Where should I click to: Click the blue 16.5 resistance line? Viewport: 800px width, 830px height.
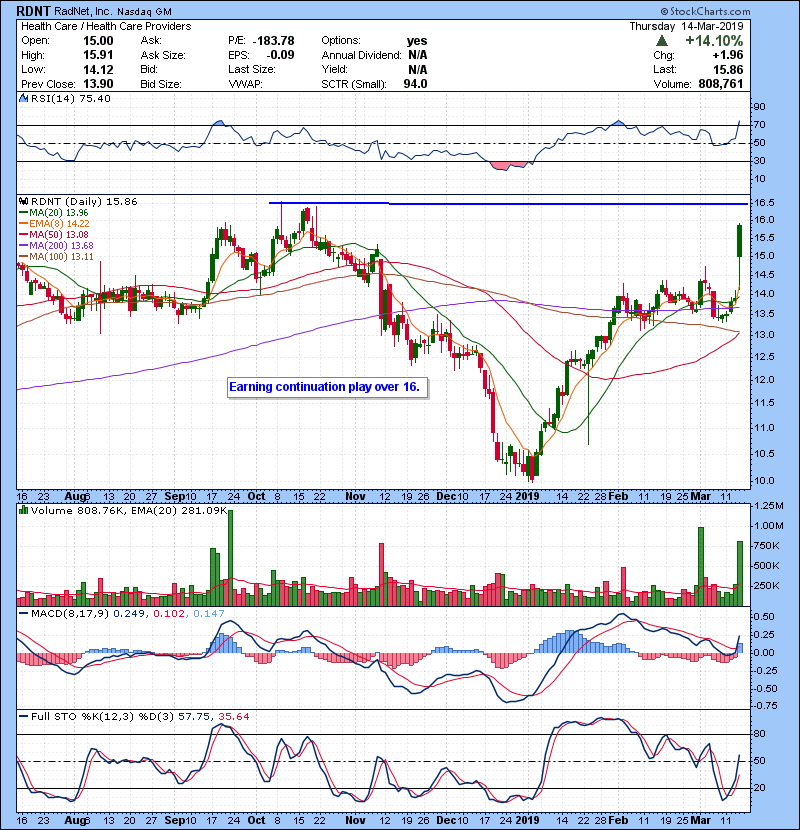[508, 203]
